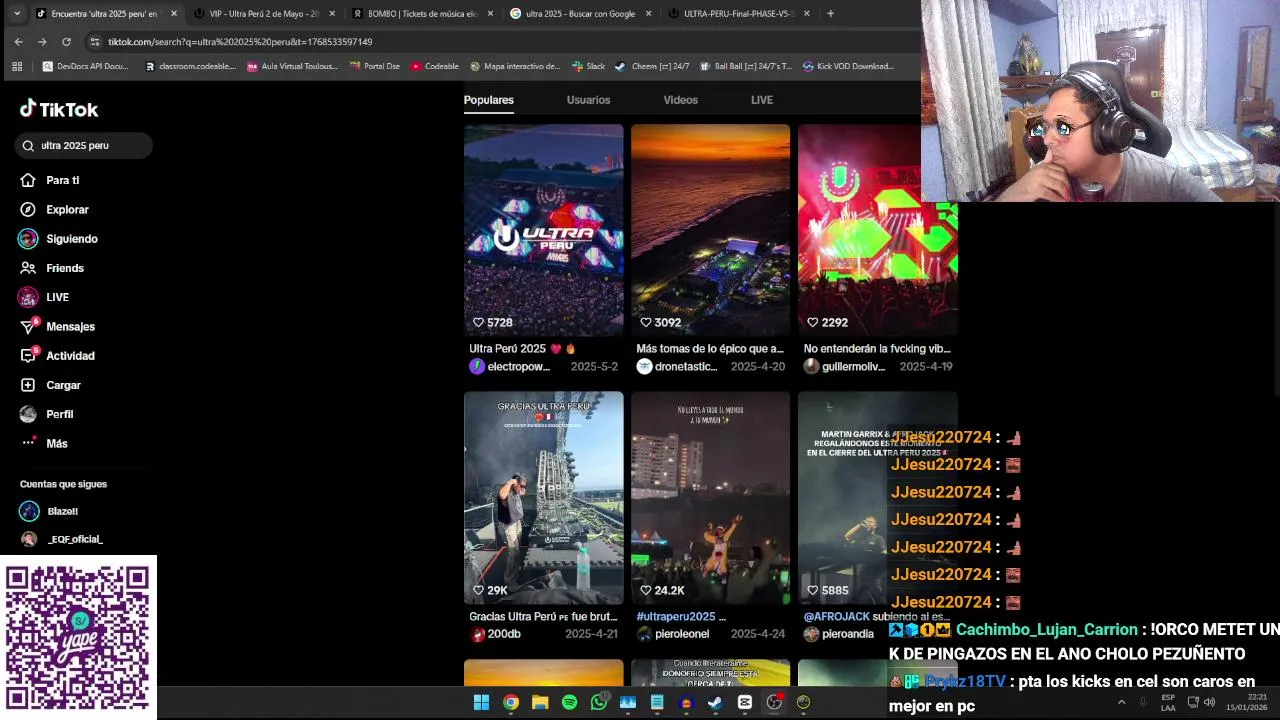This screenshot has width=1280, height=720.
Task: Open guillermoliv... user profile link
Action: point(845,367)
